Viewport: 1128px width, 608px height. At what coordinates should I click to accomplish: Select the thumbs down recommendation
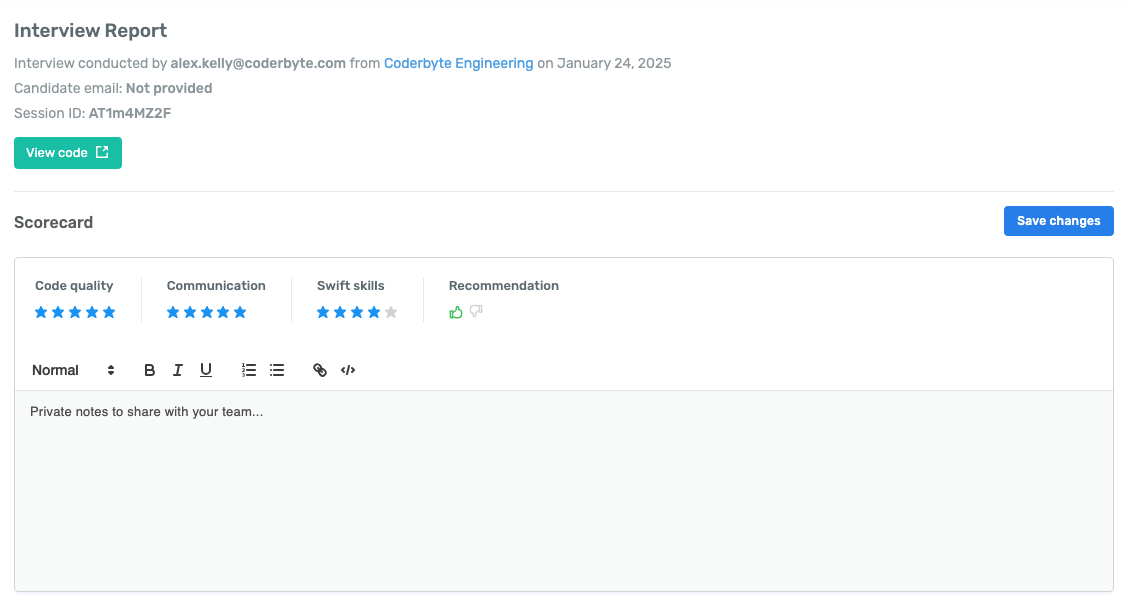[476, 312]
